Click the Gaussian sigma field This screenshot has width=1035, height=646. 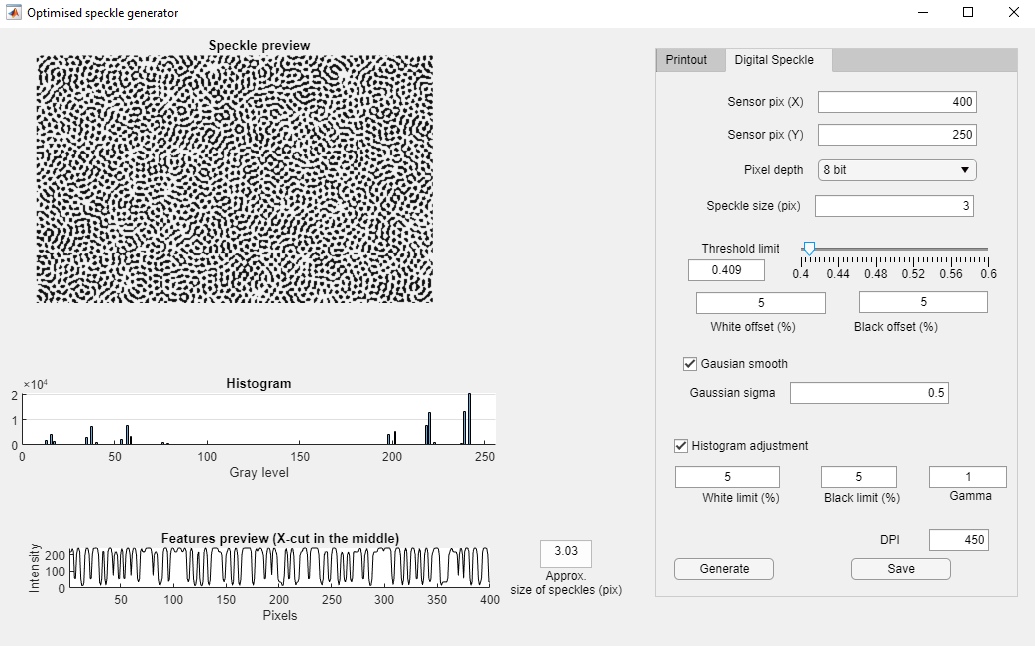[869, 393]
